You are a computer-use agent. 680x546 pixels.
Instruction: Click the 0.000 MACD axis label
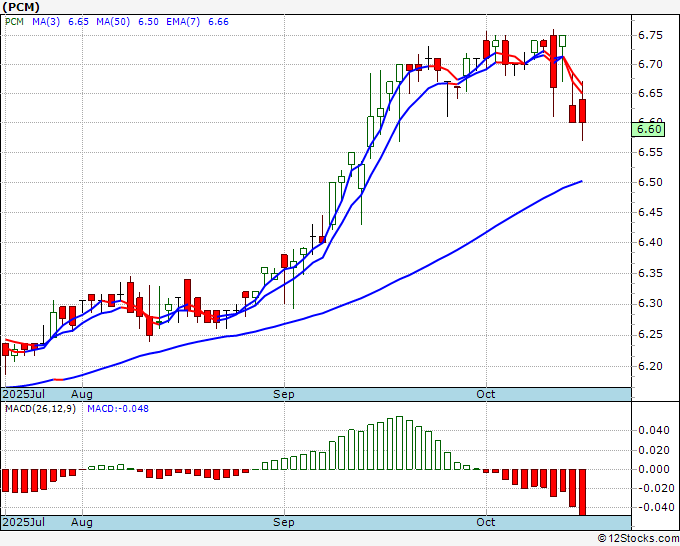[654, 469]
